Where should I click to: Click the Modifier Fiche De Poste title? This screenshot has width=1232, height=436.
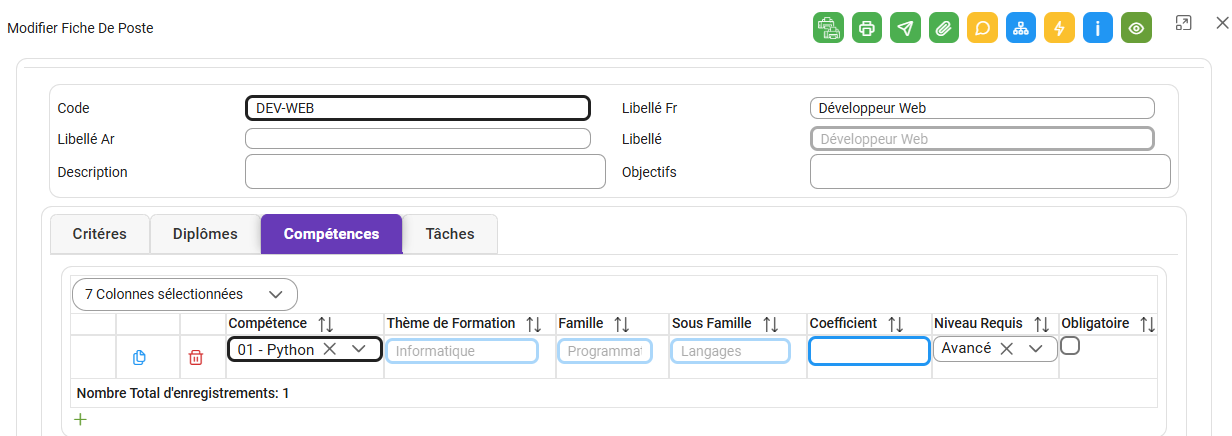tap(80, 28)
